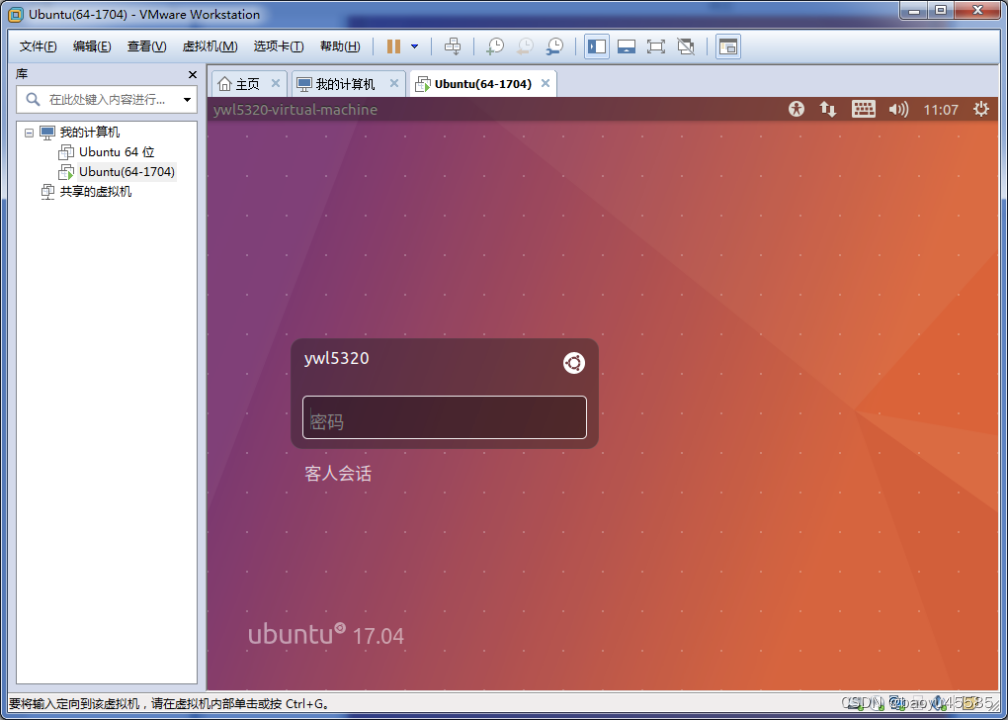The height and width of the screenshot is (720, 1008).
Task: Open the 编辑(E) menu
Action: [x=92, y=46]
